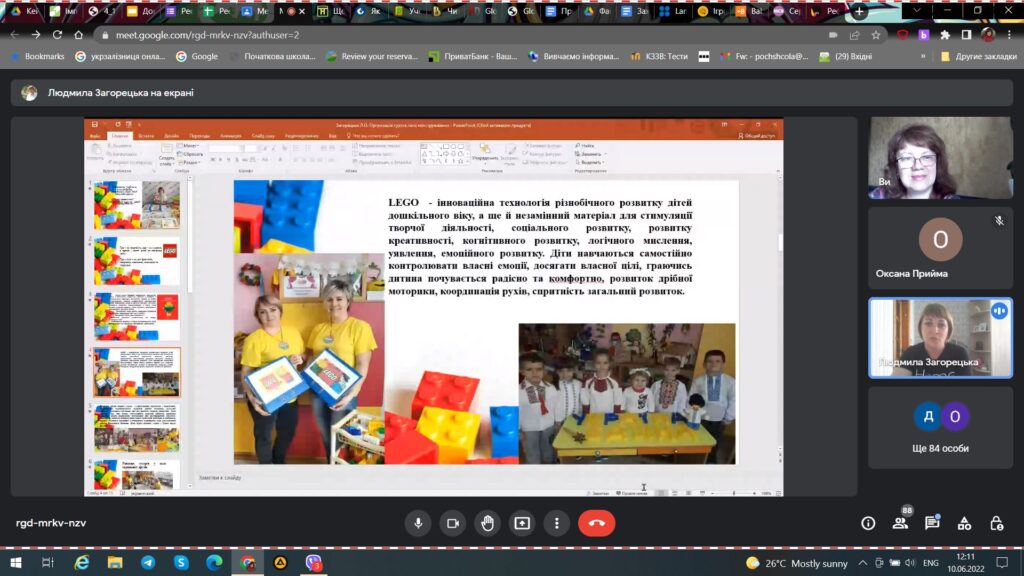Open meeting details info icon
This screenshot has height=576, width=1024.
[868, 523]
